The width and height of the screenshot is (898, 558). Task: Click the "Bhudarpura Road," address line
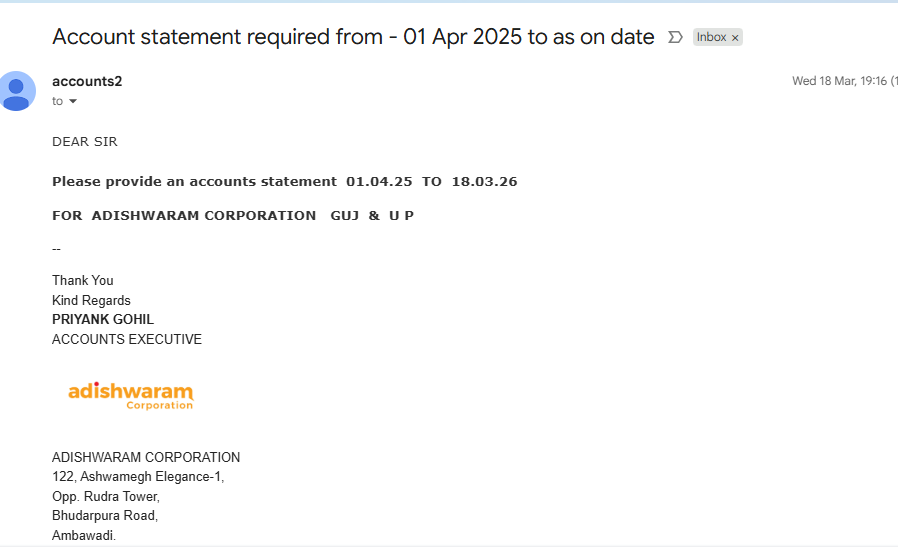coord(105,516)
